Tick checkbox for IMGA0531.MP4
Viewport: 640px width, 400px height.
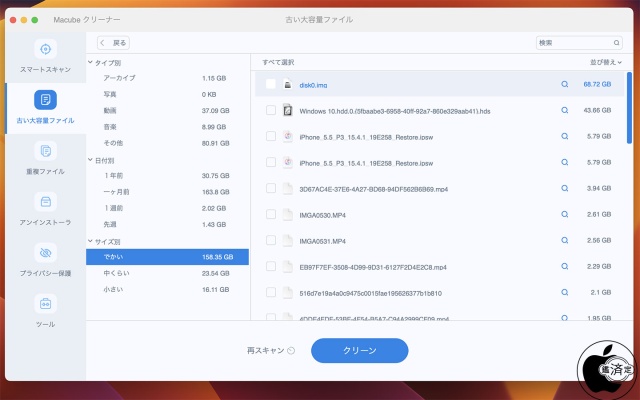click(271, 240)
